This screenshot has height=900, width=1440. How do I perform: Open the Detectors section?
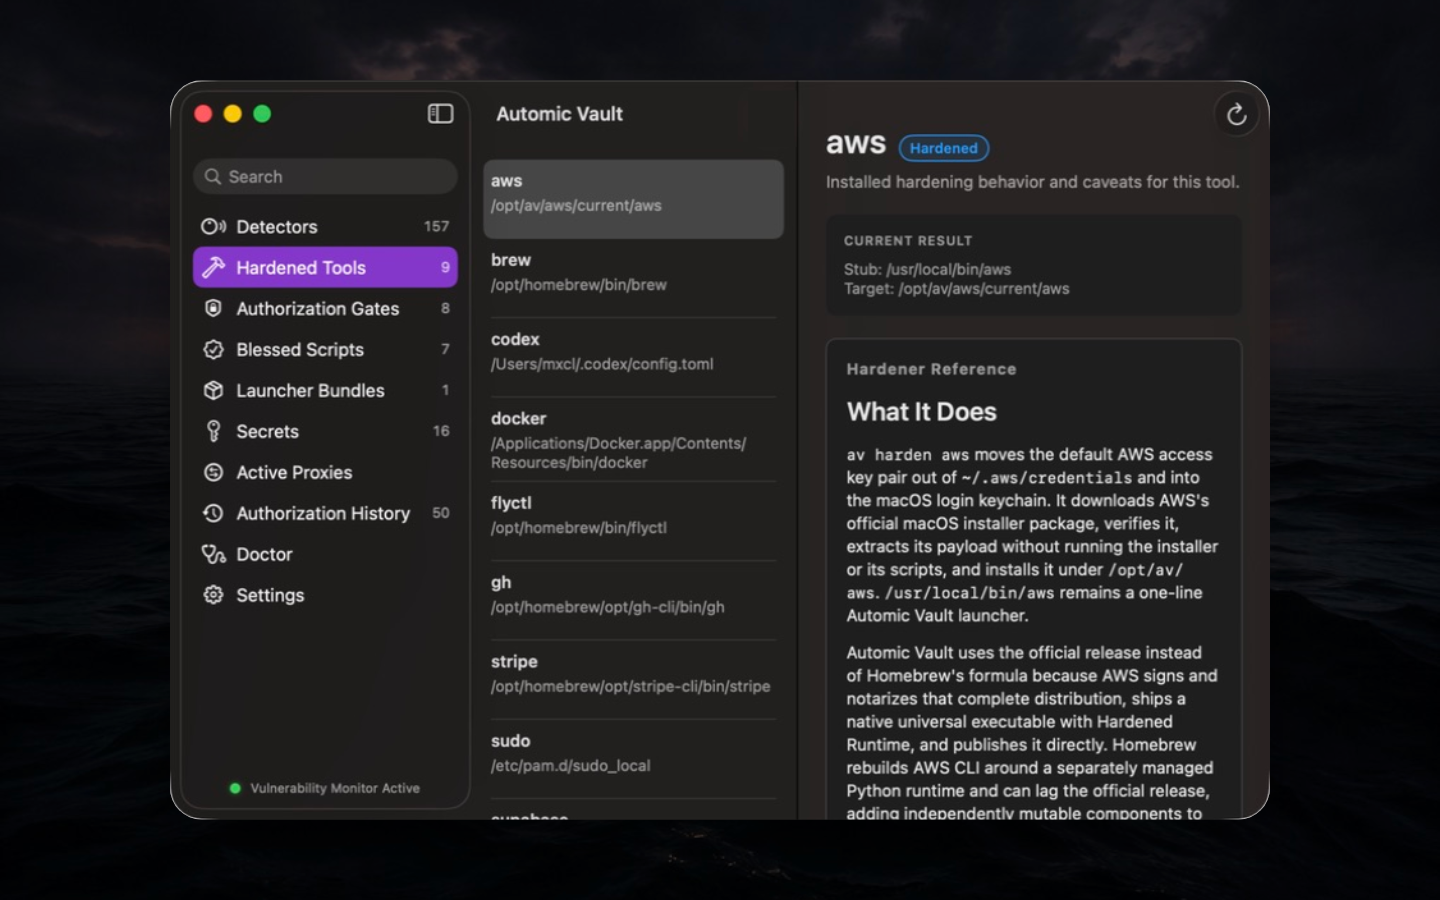coord(325,227)
